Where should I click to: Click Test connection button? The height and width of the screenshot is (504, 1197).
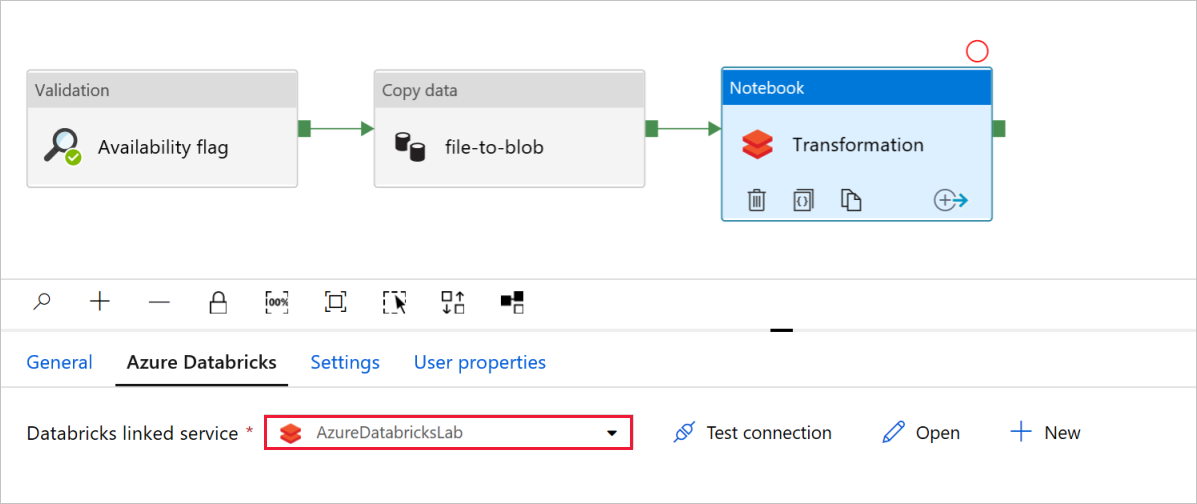click(753, 433)
